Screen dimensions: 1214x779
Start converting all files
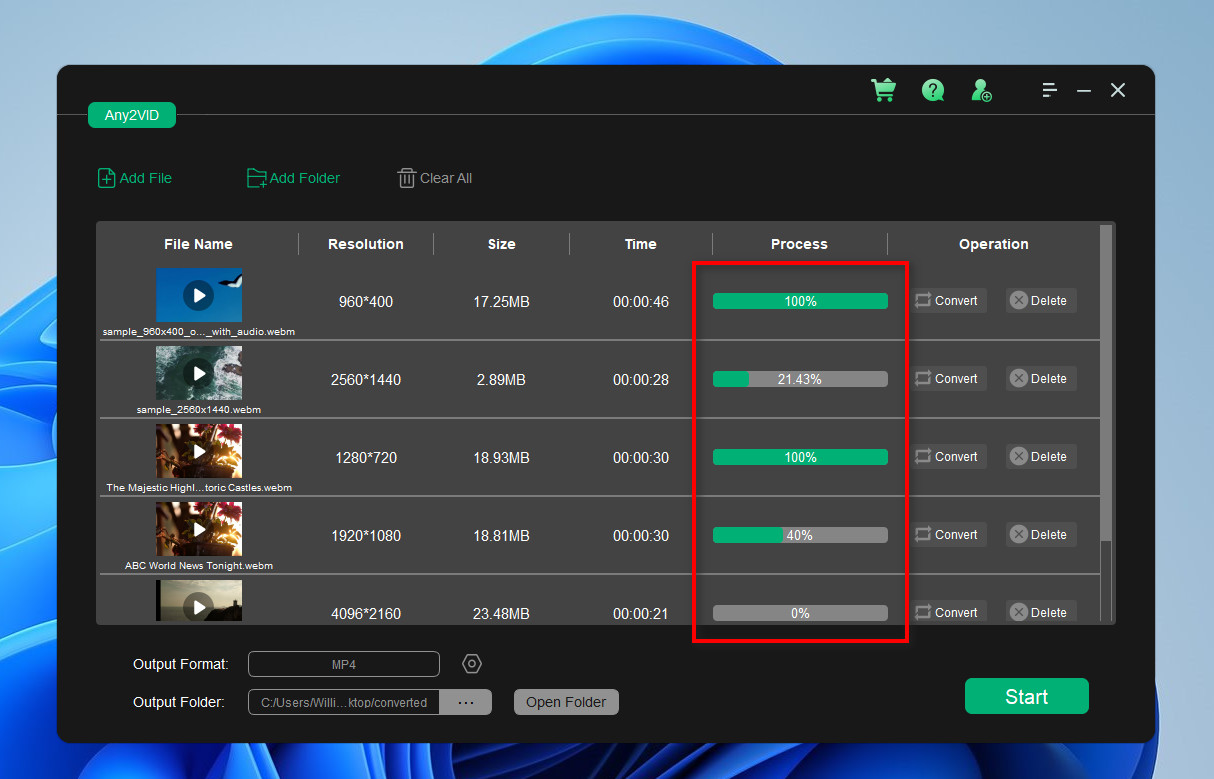click(x=1026, y=695)
